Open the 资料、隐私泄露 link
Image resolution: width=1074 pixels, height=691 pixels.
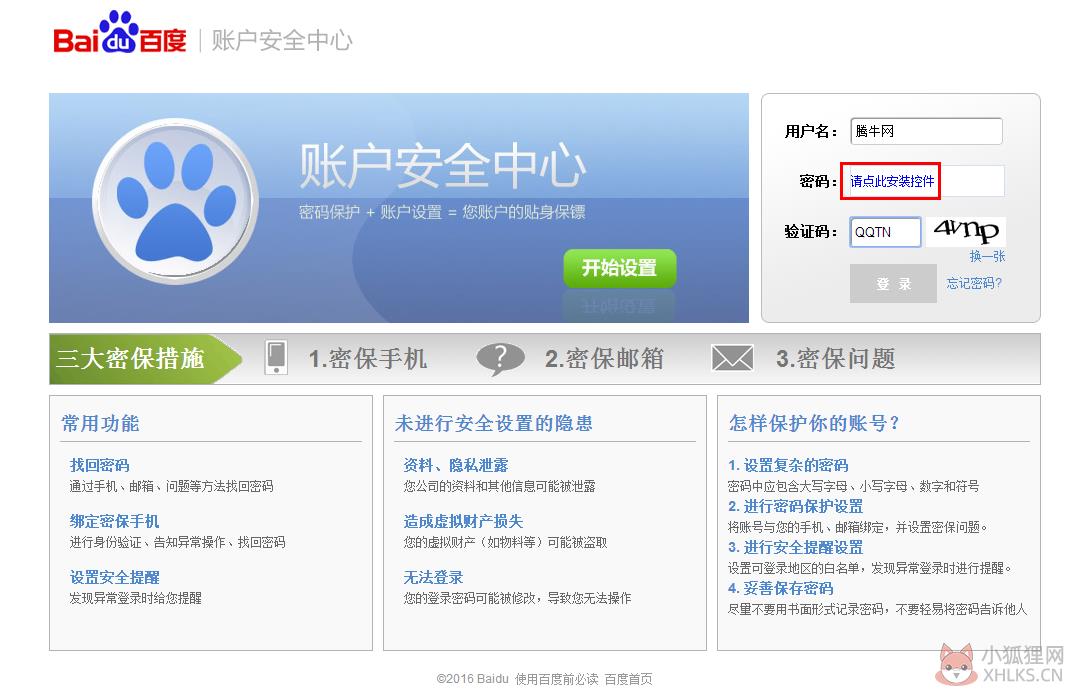click(455, 466)
